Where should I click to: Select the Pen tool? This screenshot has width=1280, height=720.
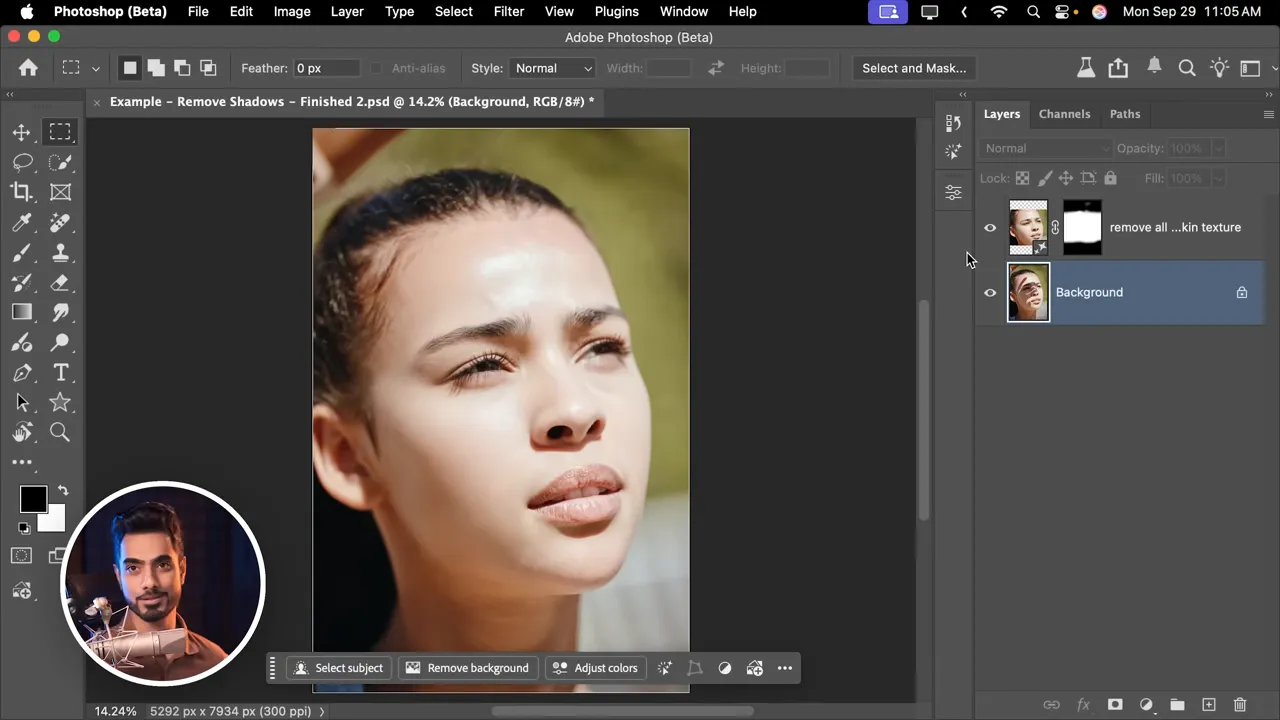(x=21, y=372)
